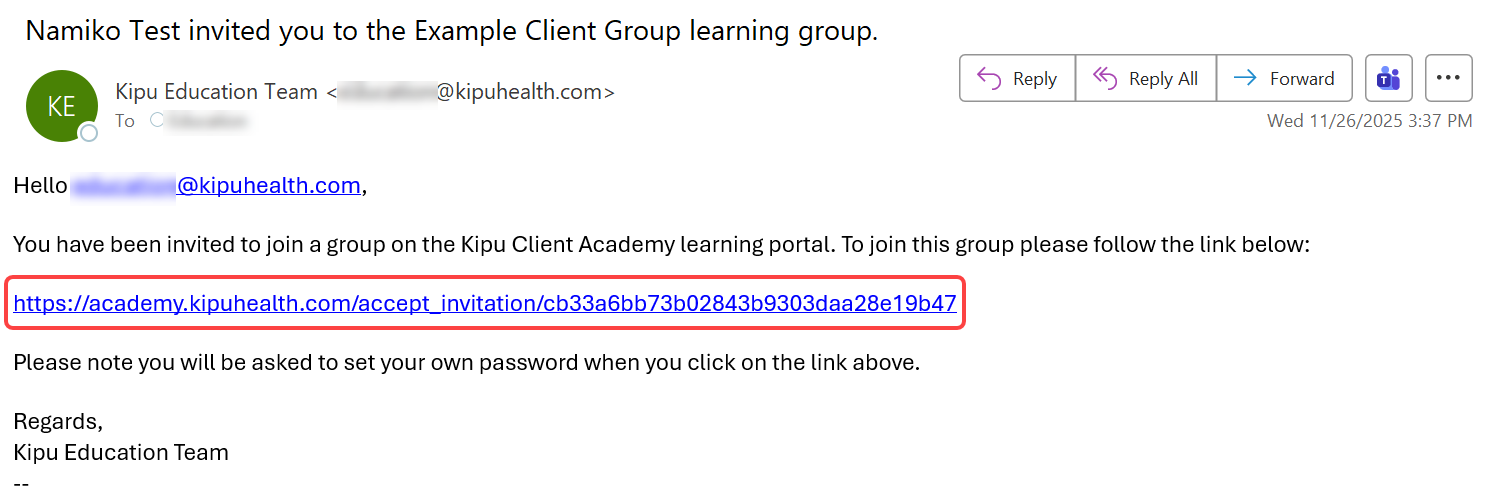Click the presence status dot on the avatar

pos(89,132)
